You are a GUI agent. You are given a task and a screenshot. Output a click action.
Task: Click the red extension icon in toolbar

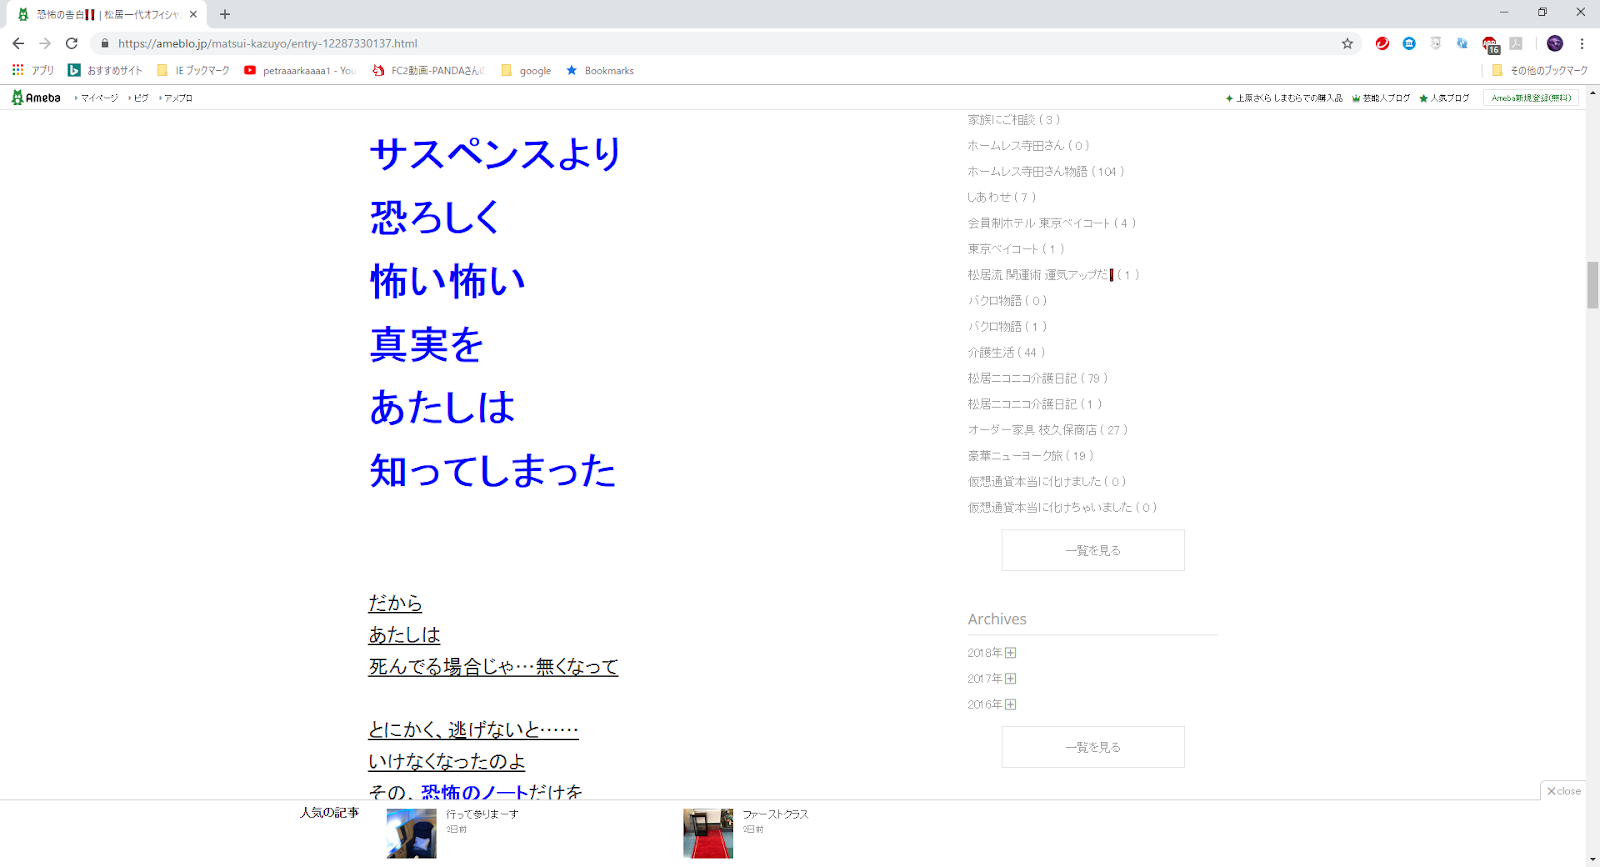pyautogui.click(x=1382, y=43)
